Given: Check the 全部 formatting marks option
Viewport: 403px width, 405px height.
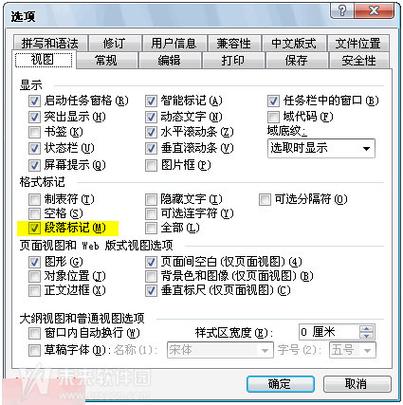Looking at the screenshot, I should click(151, 228).
